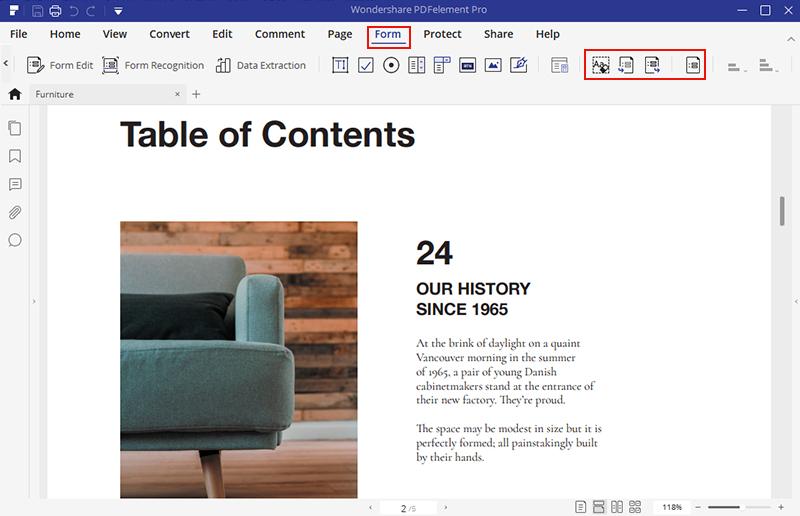Add a radio button form field
This screenshot has width=800, height=516.
pyautogui.click(x=391, y=65)
